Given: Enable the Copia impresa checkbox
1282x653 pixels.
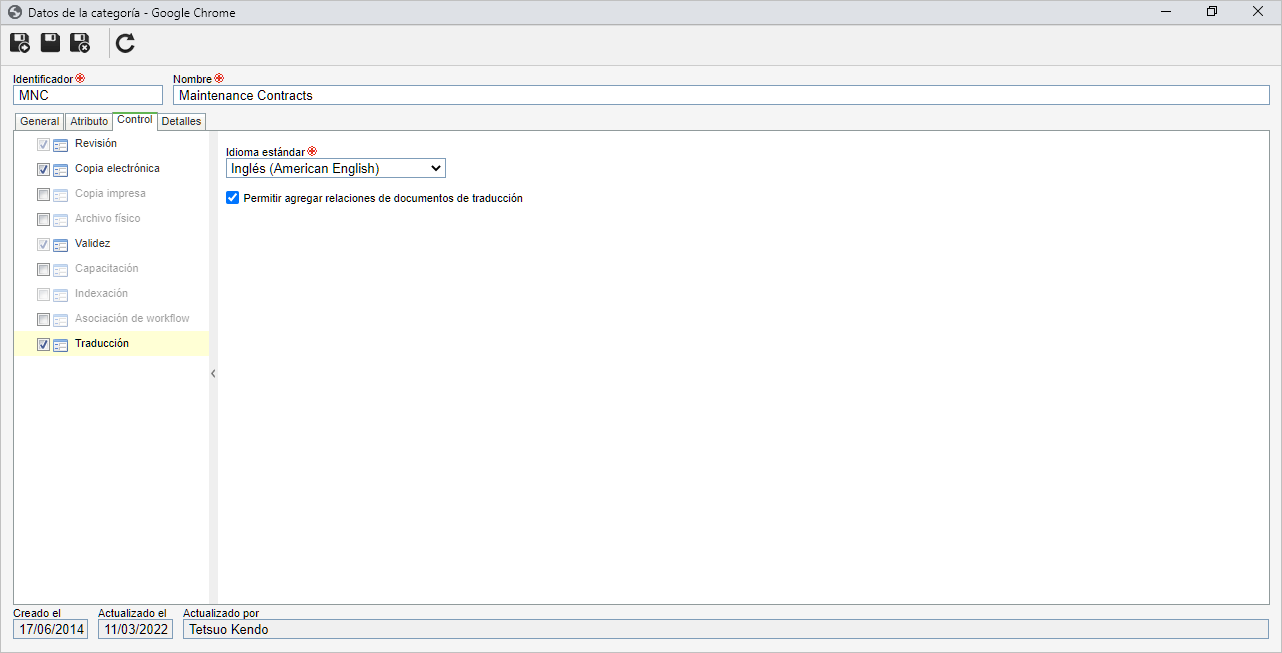Looking at the screenshot, I should tap(43, 194).
